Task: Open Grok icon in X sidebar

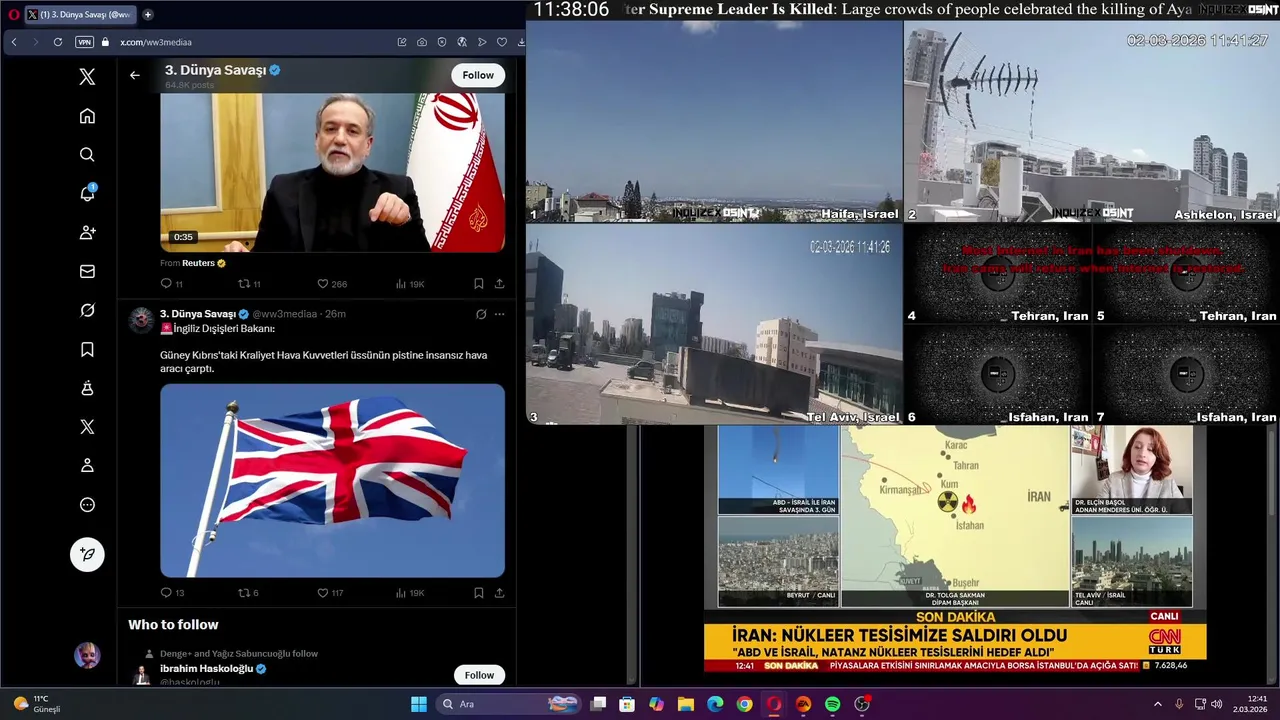Action: 87,310
